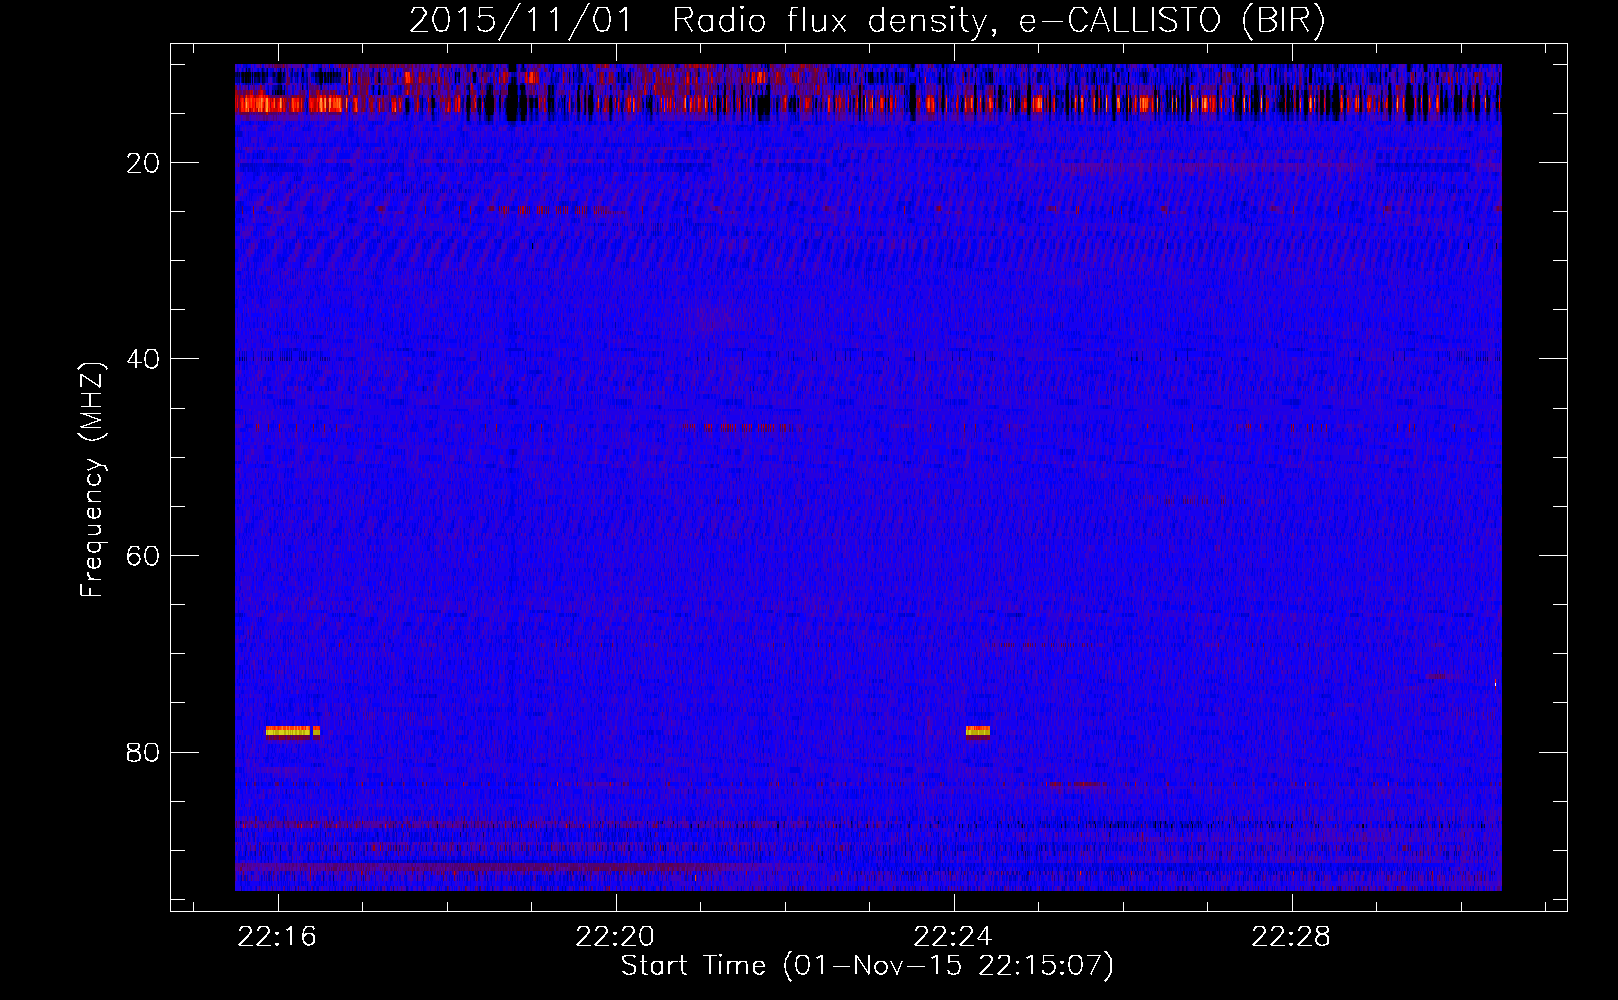Click the yellow burst near 22:16 at 78 MHz

293,731
